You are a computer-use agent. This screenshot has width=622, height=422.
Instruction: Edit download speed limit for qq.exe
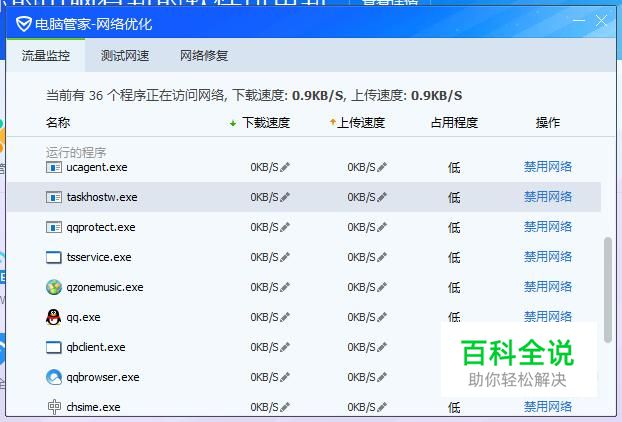(285, 317)
